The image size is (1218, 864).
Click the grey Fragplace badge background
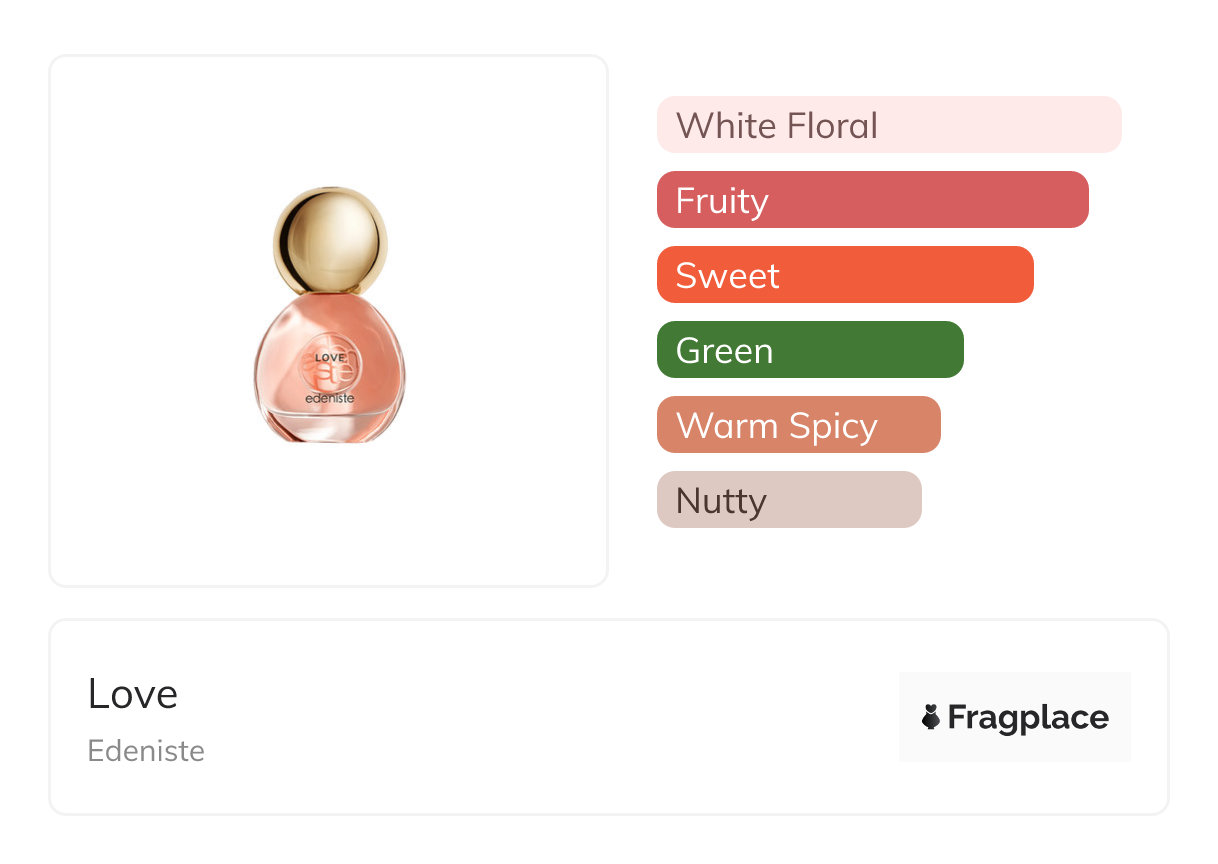coord(1014,685)
